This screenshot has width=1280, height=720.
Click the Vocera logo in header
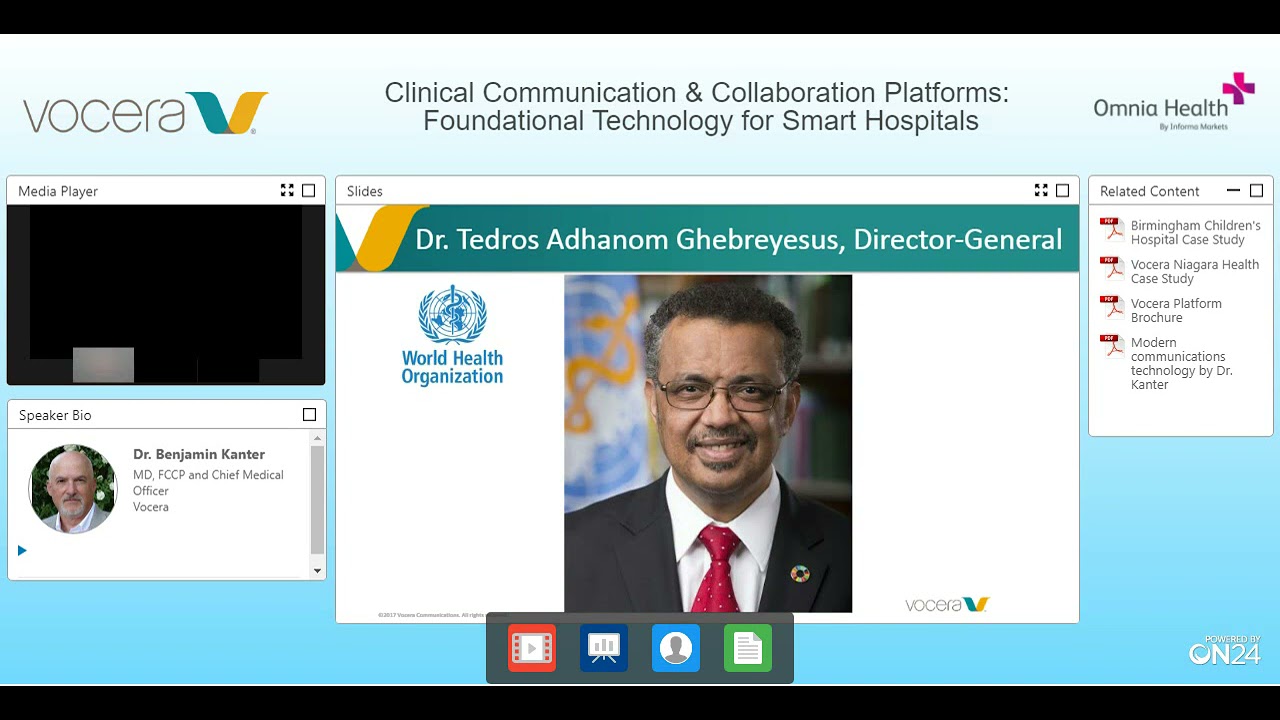pos(146,113)
